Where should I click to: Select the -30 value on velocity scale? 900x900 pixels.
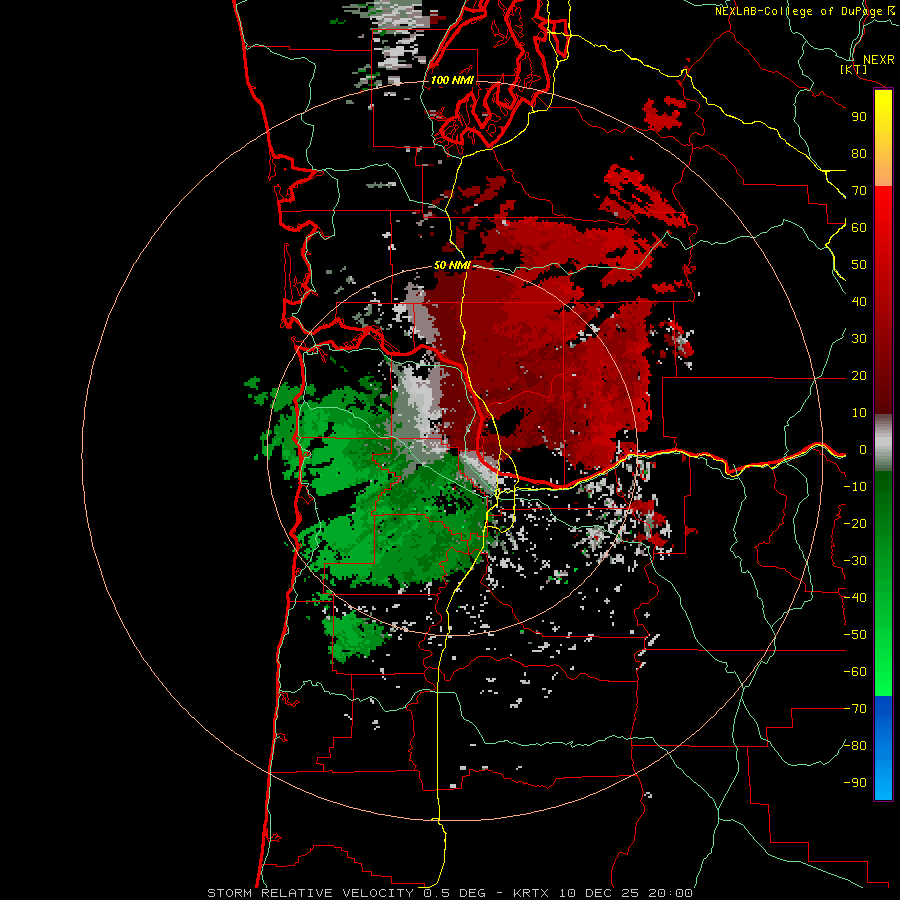tap(855, 561)
